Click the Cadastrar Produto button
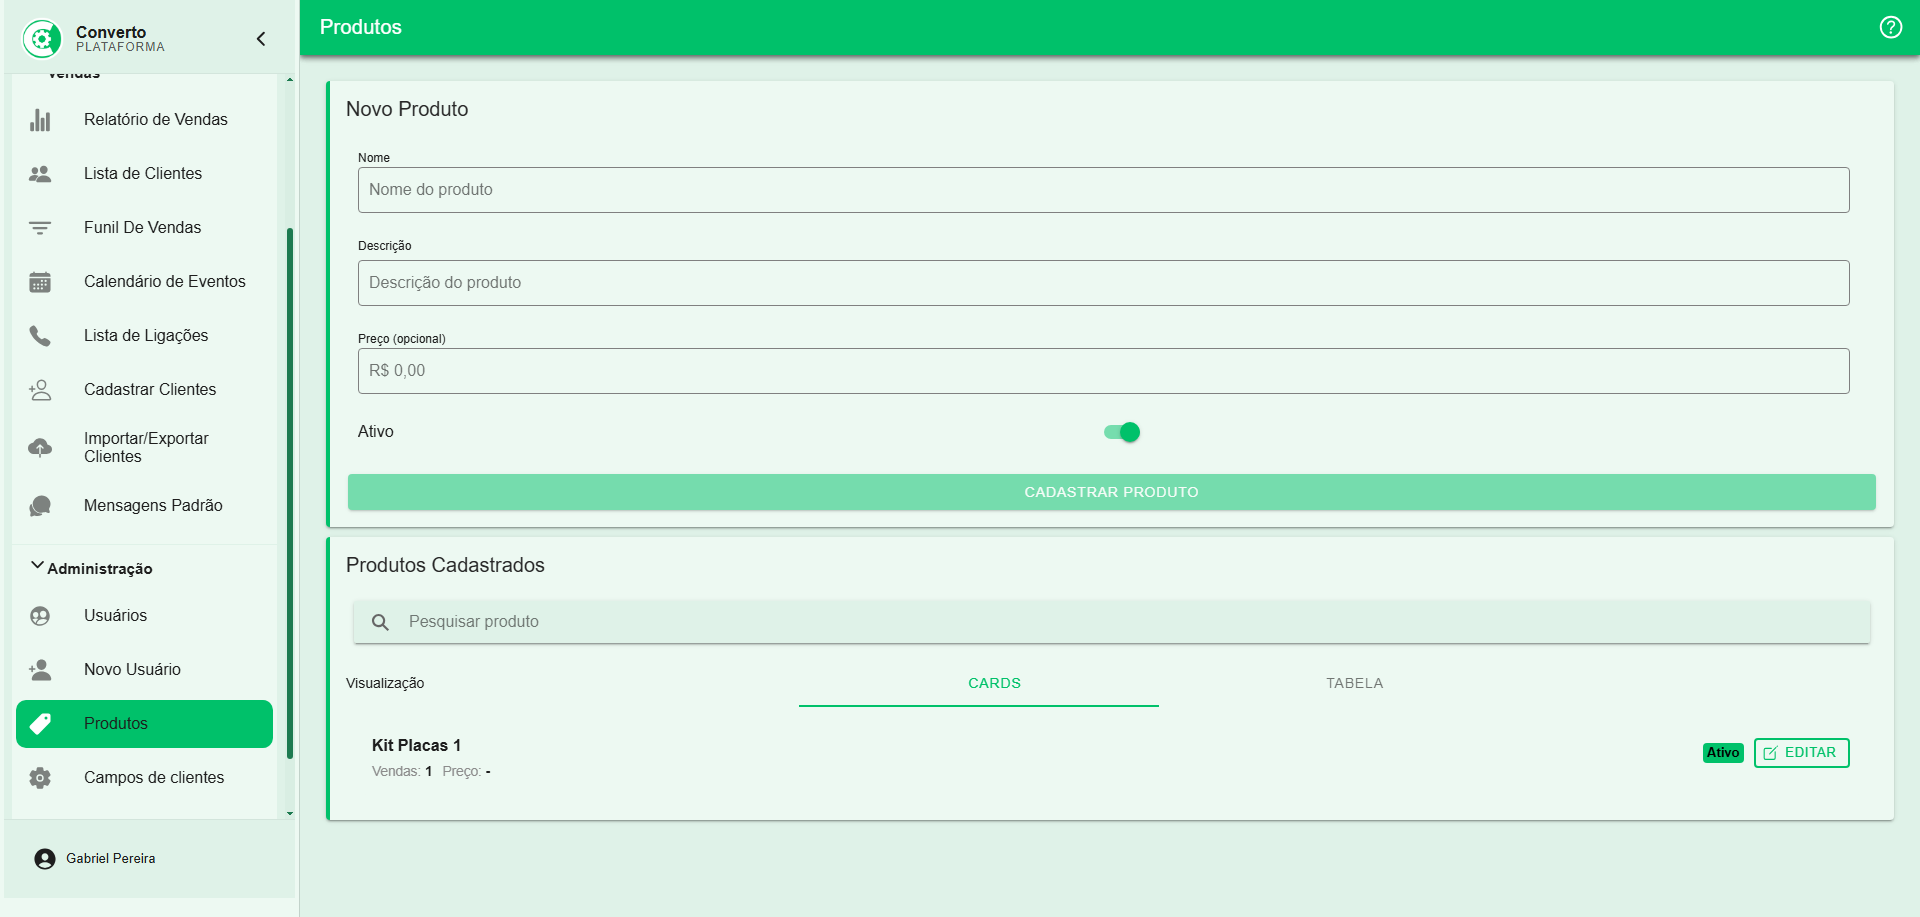This screenshot has width=1920, height=917. (1111, 492)
